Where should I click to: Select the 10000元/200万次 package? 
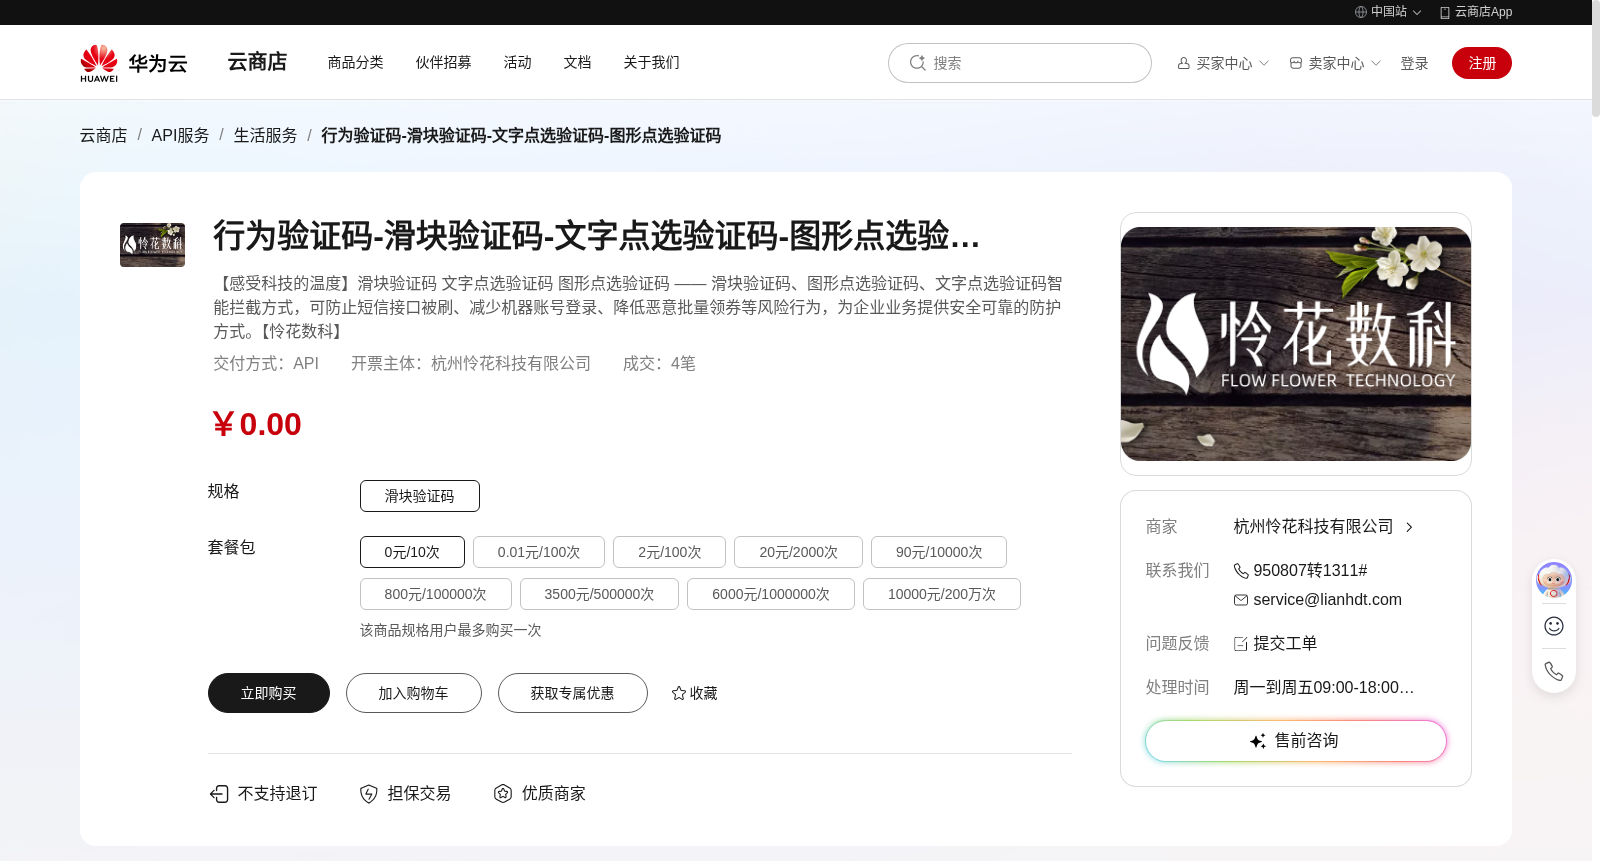942,594
